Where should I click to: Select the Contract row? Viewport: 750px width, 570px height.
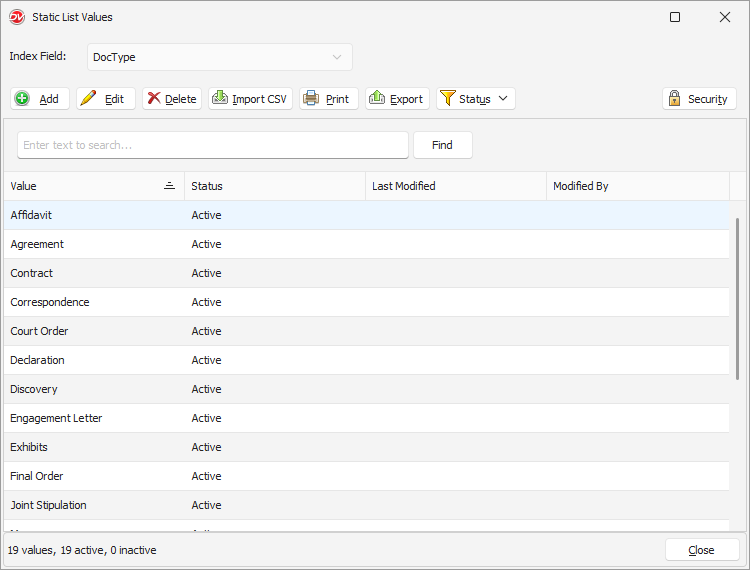(x=366, y=273)
